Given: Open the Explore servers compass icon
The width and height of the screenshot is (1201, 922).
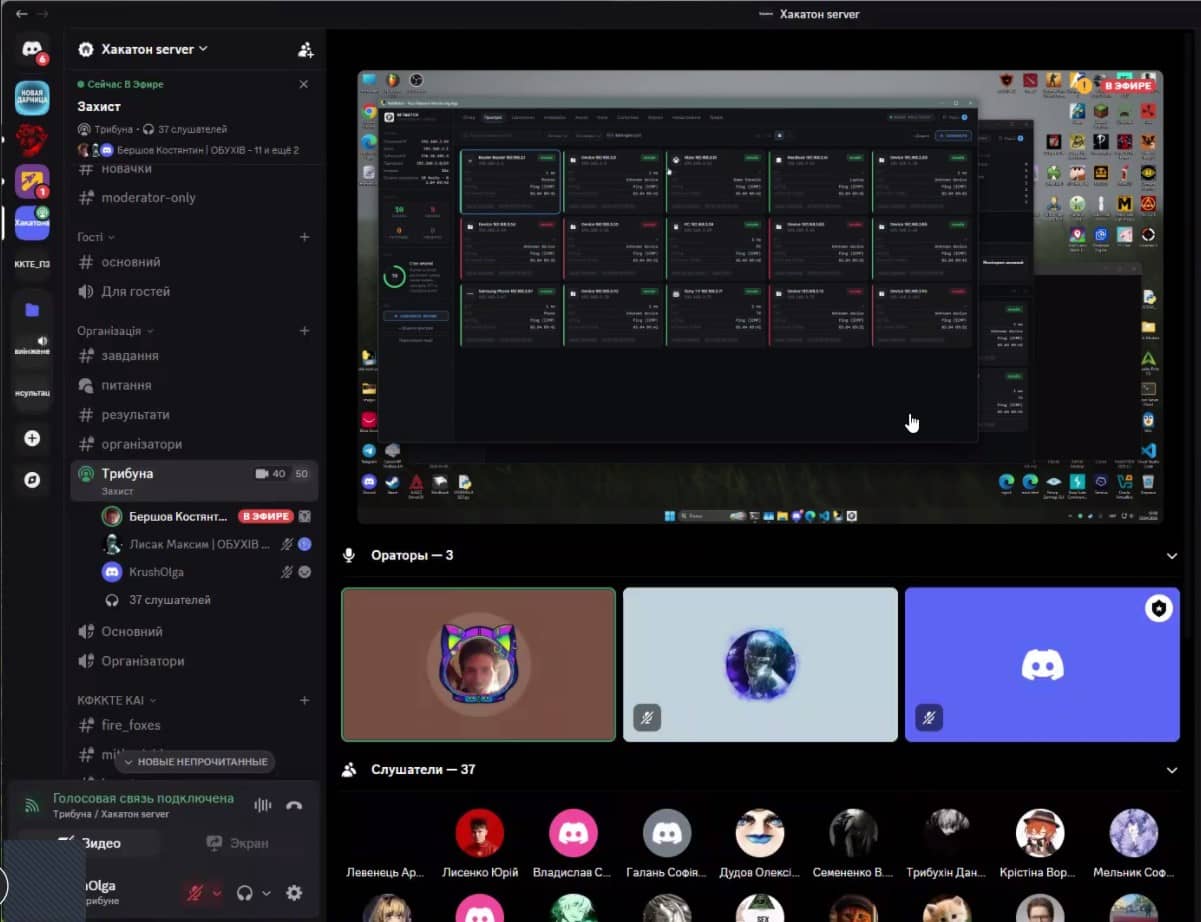Looking at the screenshot, I should 32,480.
